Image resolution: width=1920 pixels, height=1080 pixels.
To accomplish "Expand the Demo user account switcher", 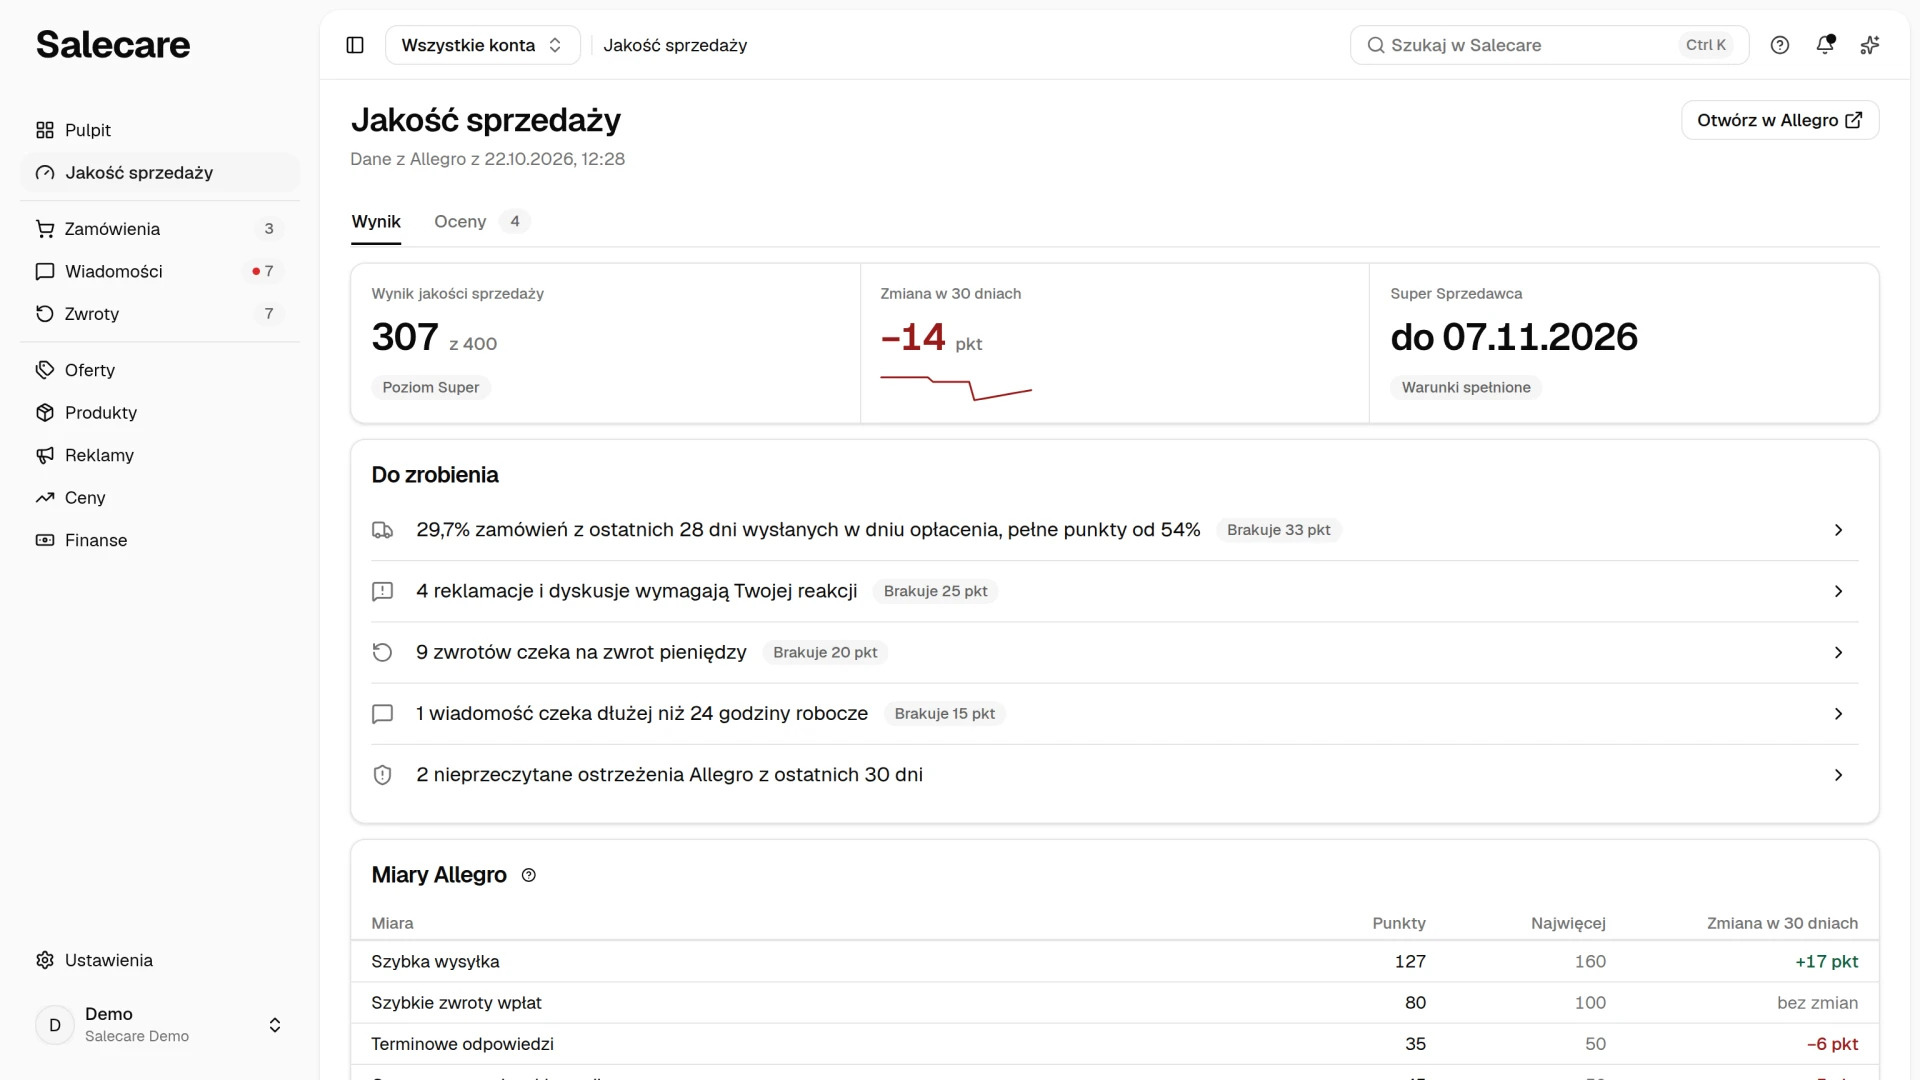I will click(x=160, y=1025).
